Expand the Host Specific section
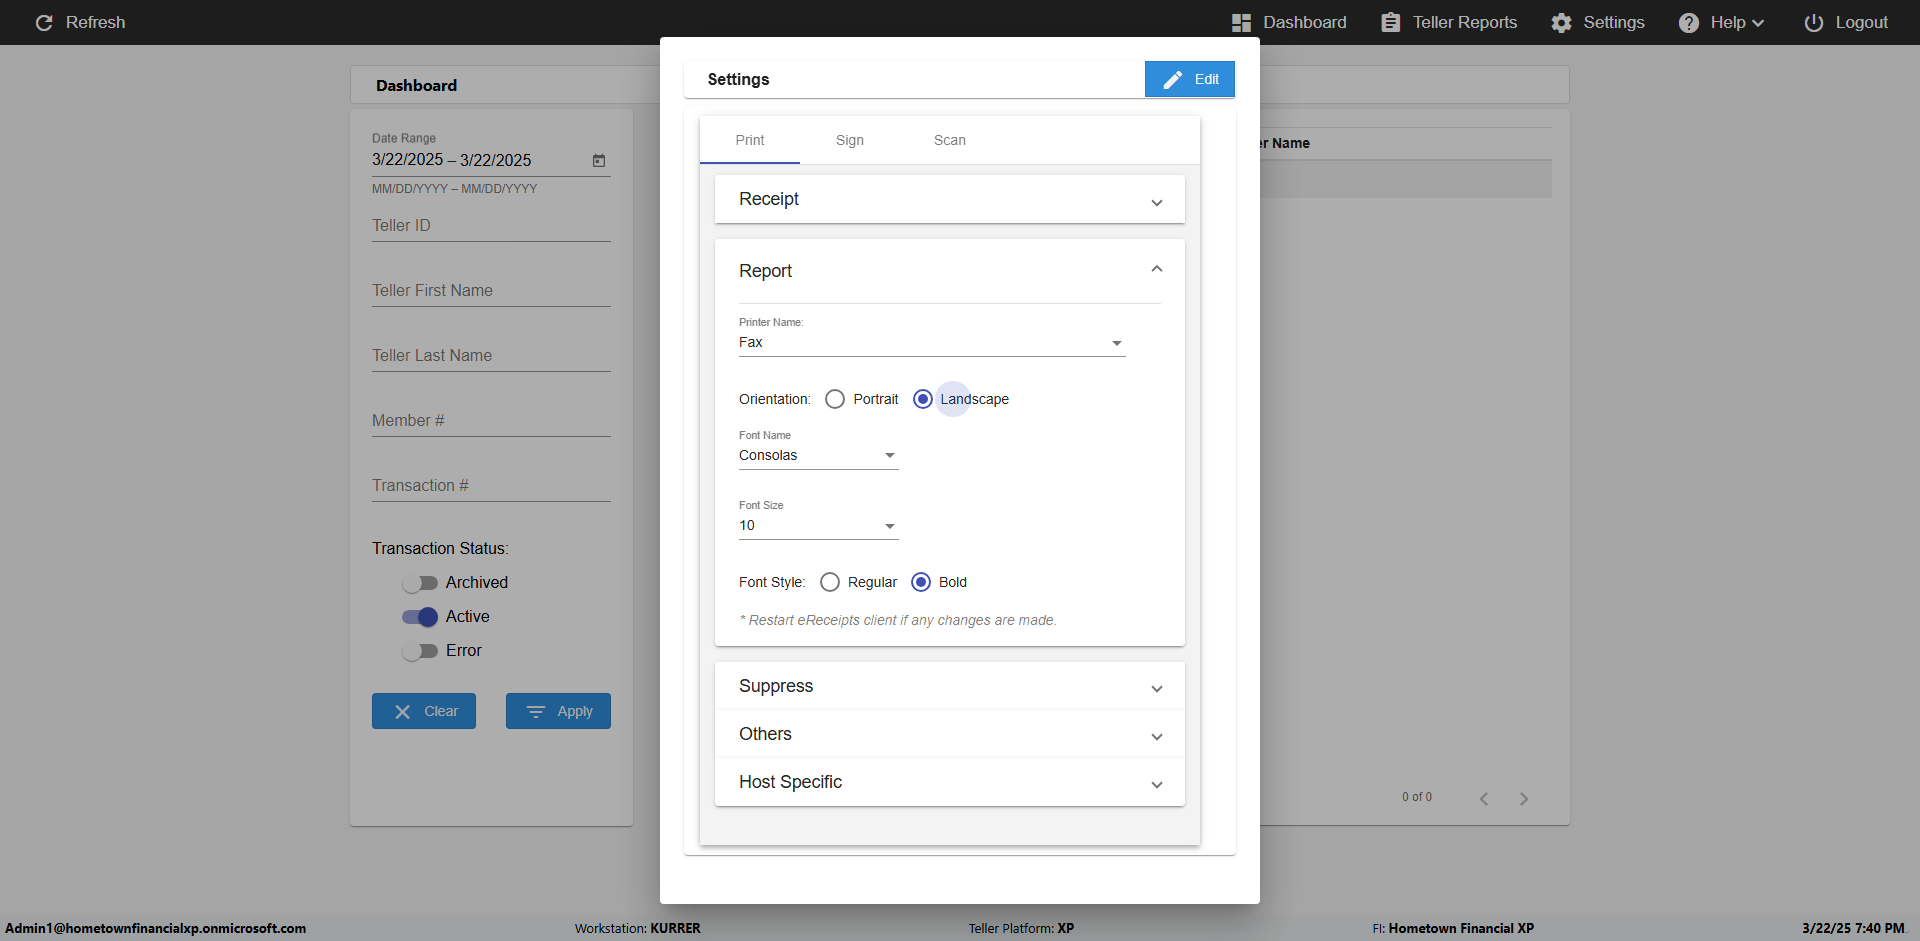 coord(950,782)
